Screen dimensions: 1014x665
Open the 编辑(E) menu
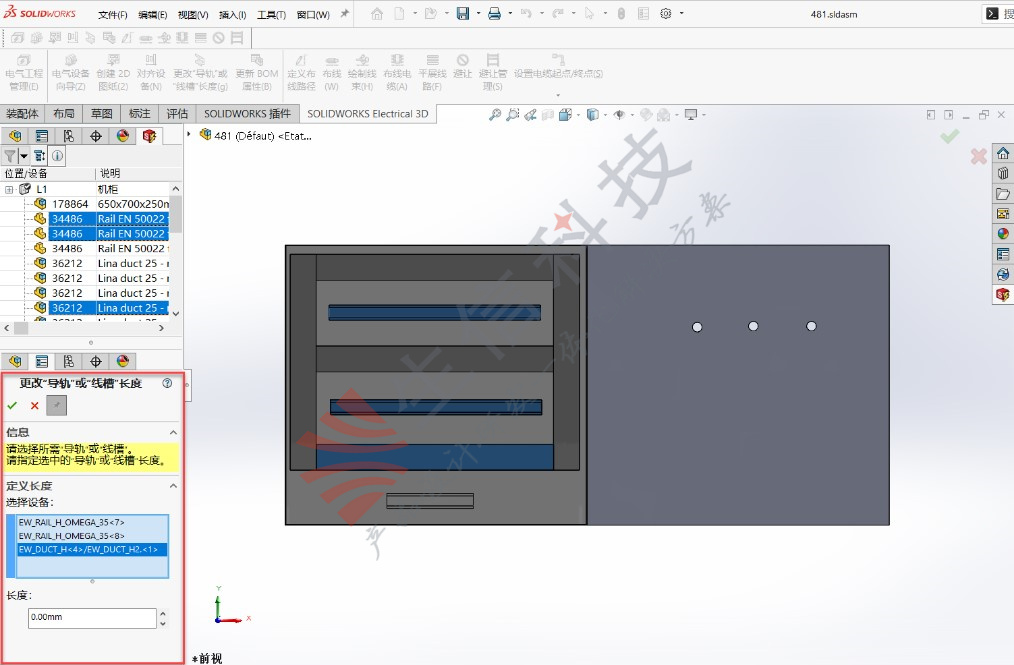(153, 14)
